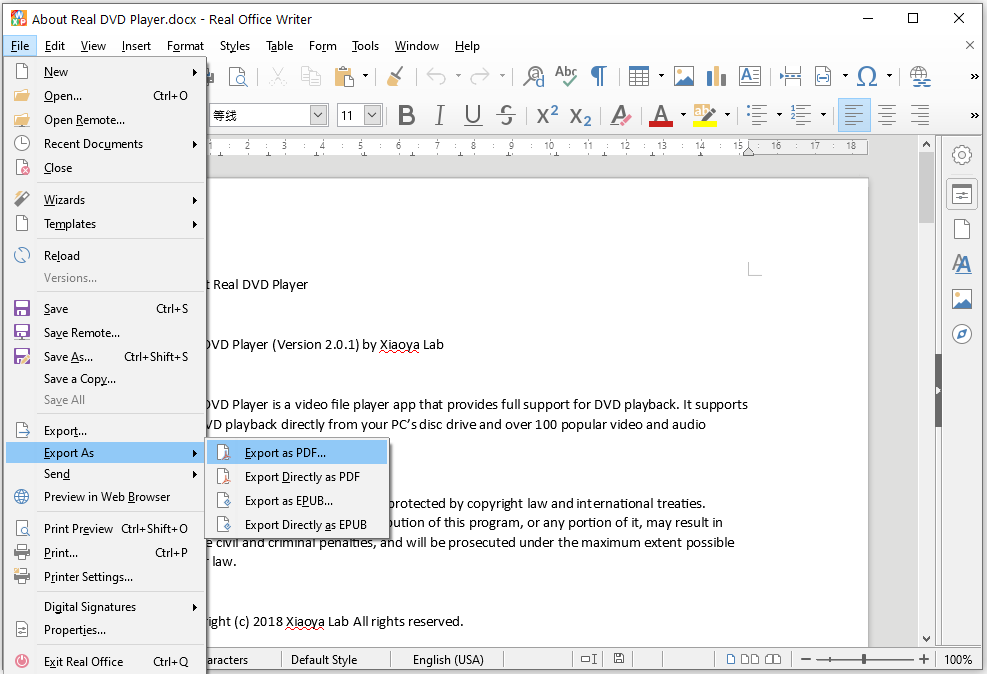Click the Strikethrough icon
The height and width of the screenshot is (674, 987).
[x=506, y=115]
